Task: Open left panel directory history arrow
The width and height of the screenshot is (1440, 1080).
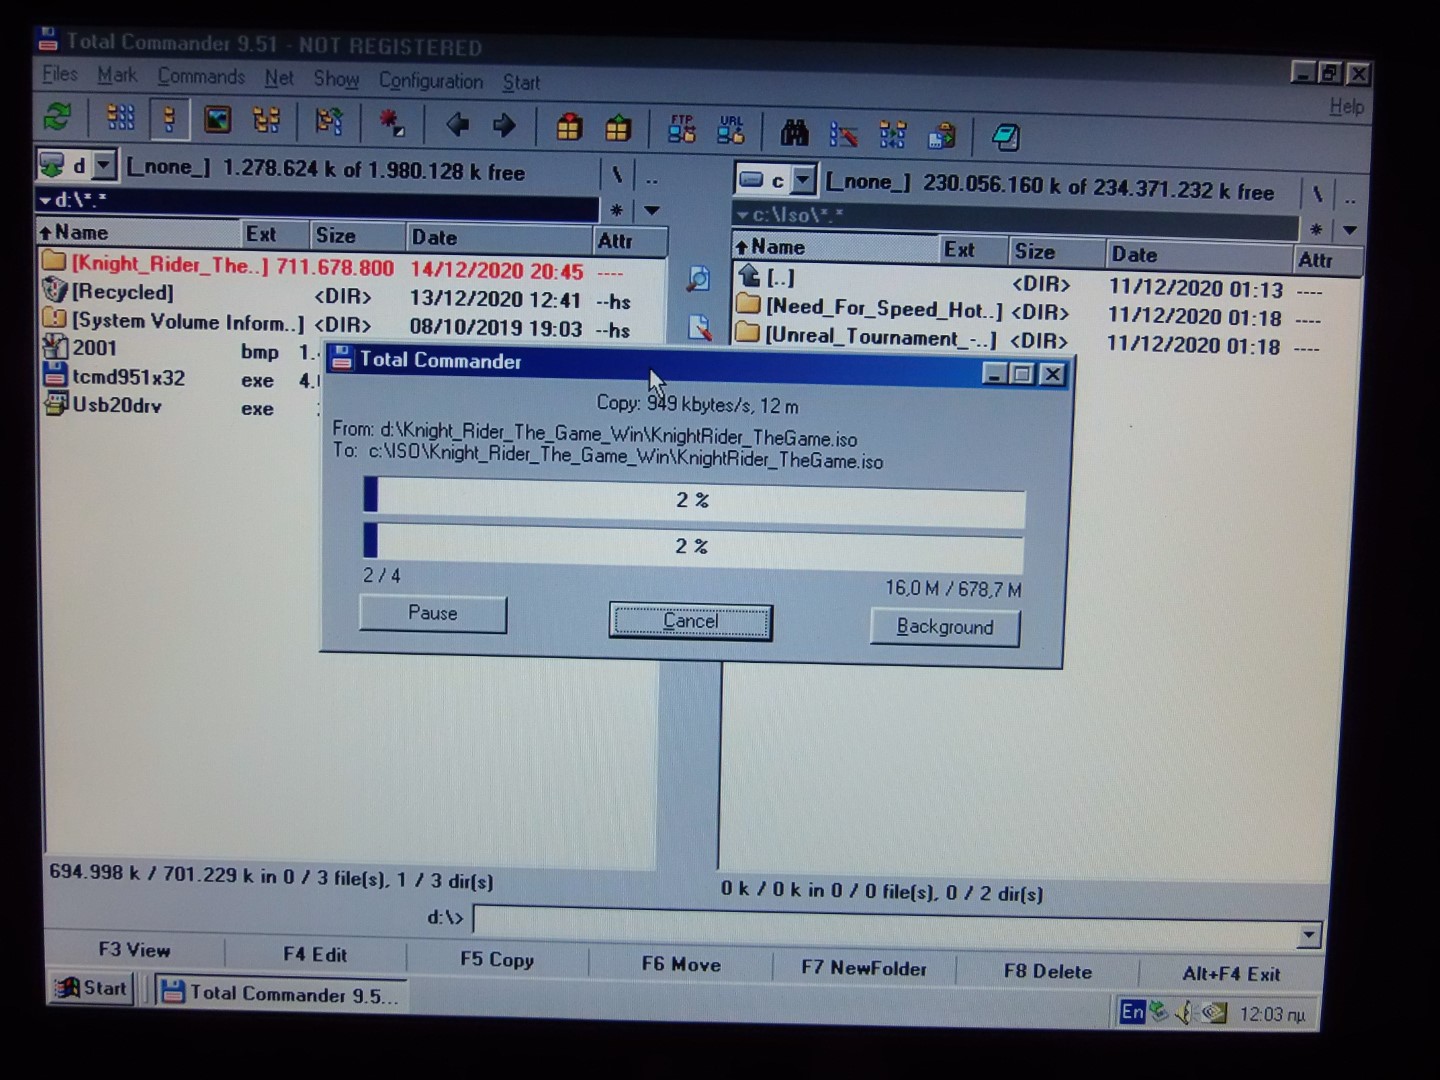Action: (652, 210)
